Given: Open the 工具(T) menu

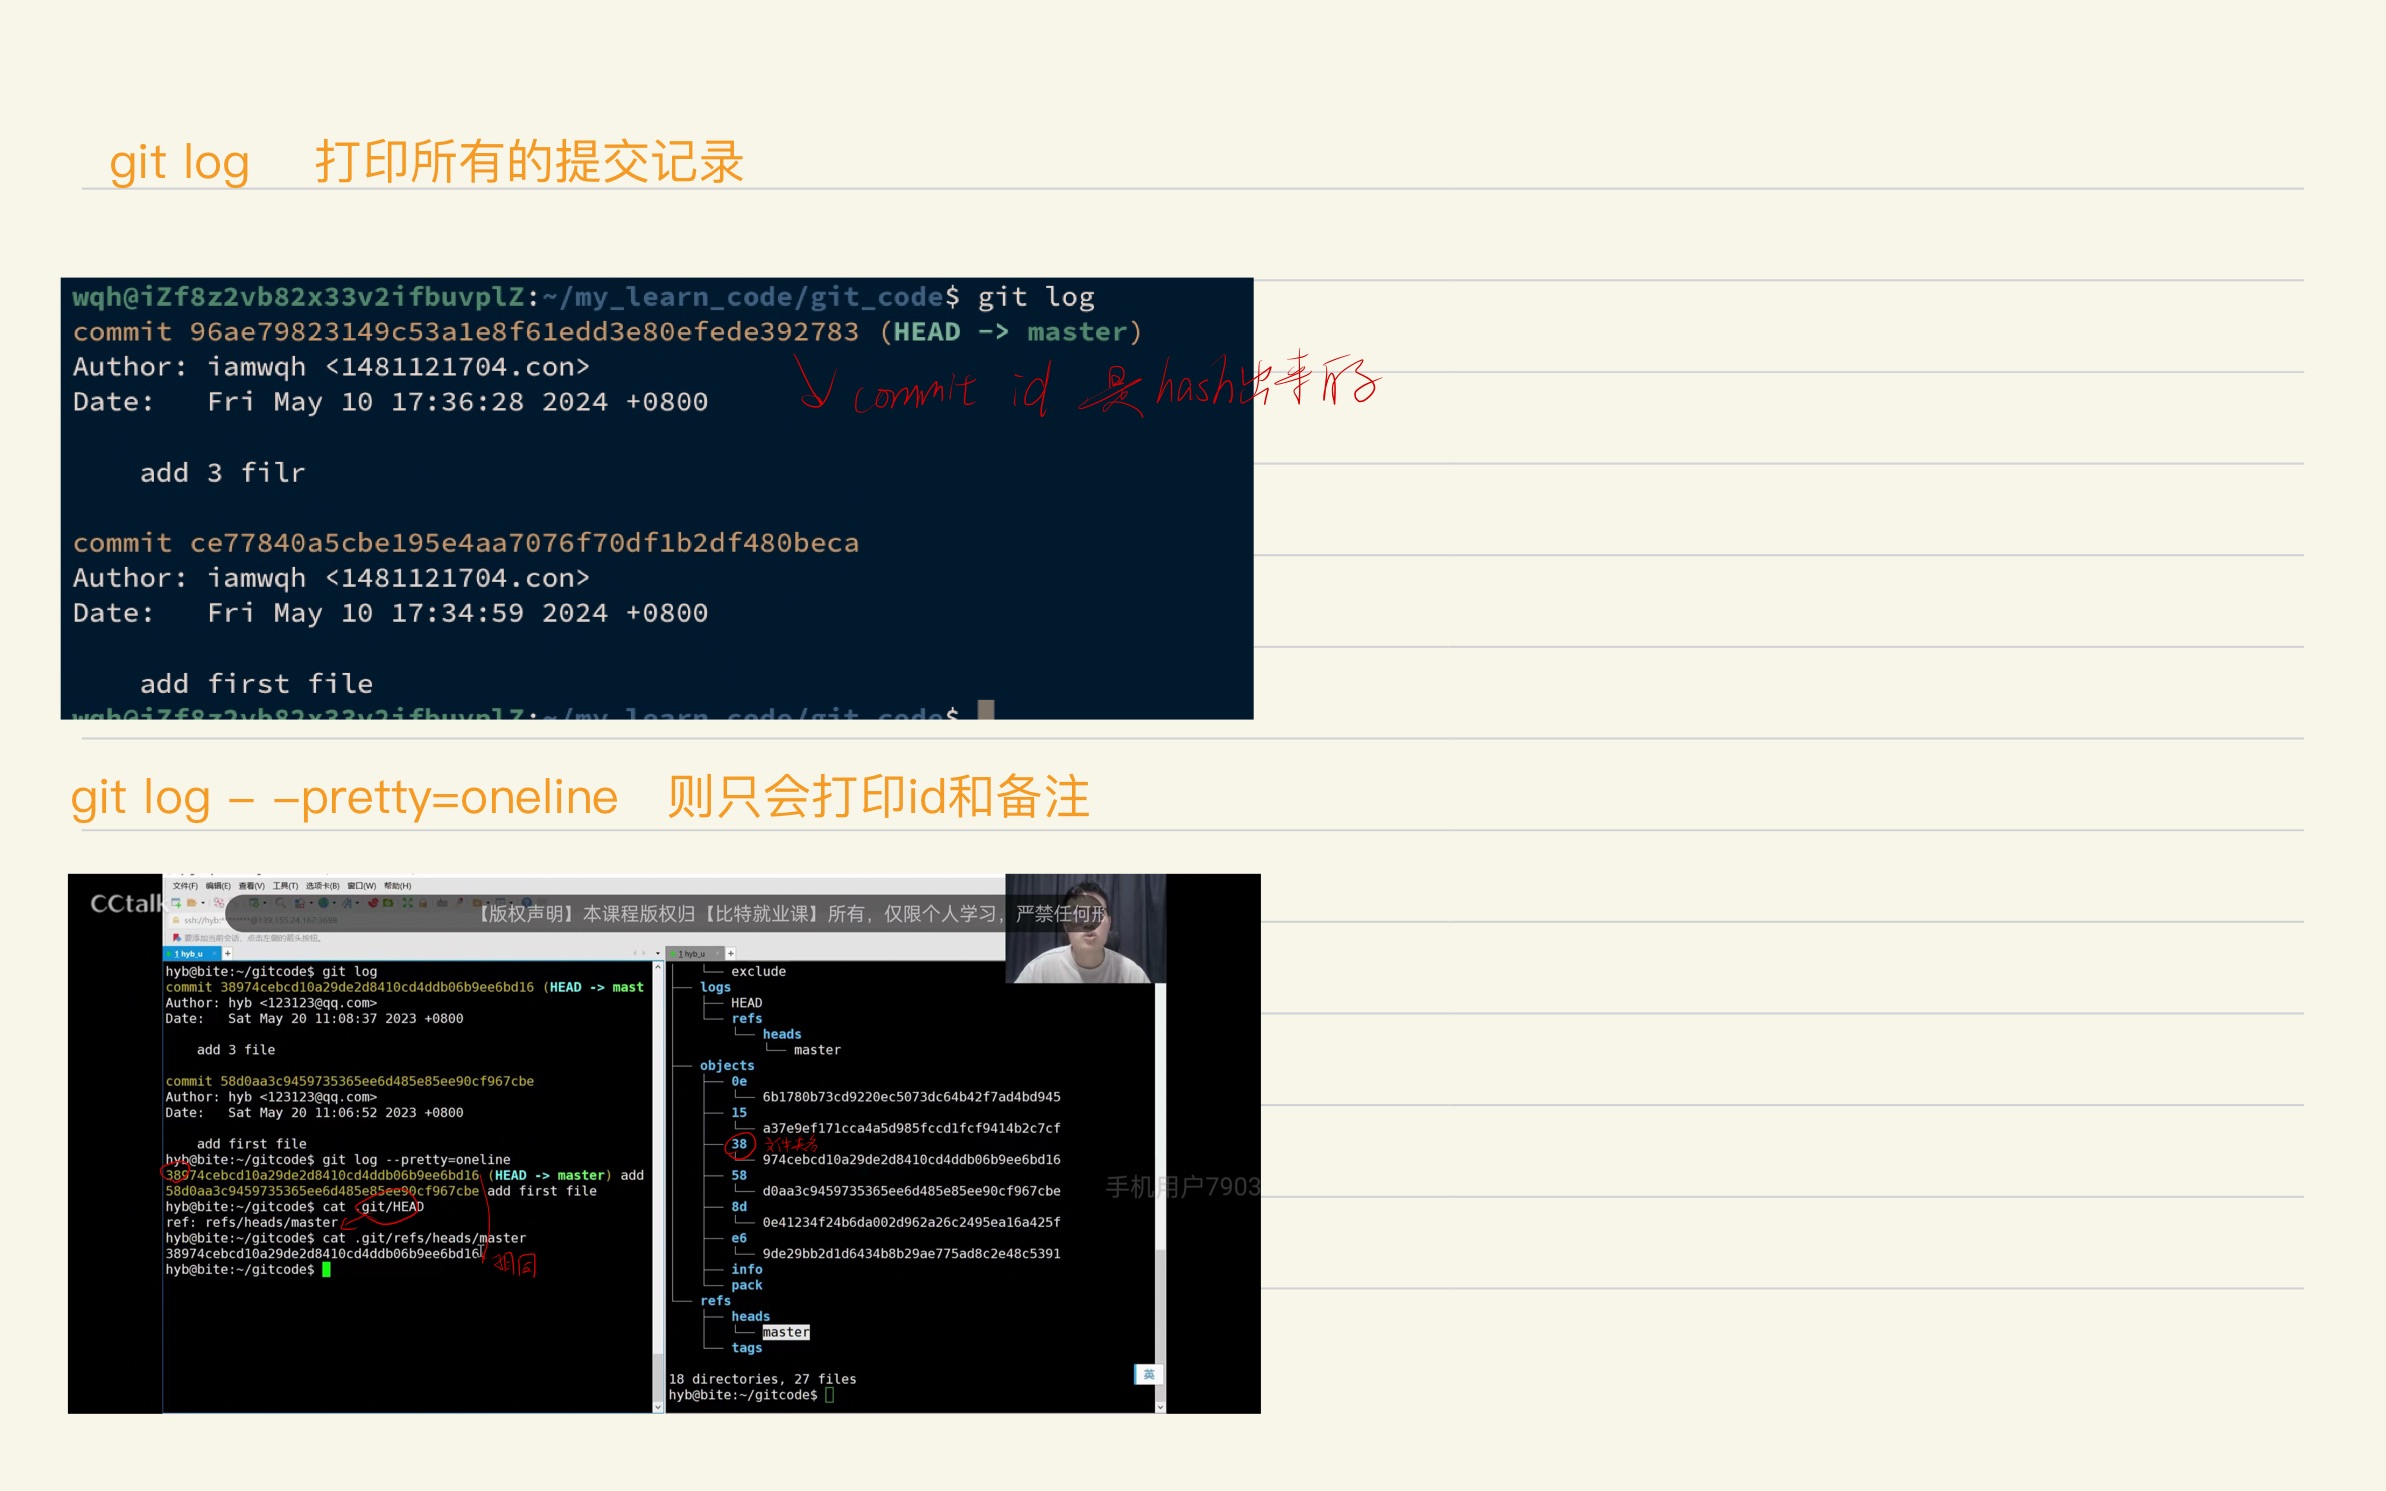Looking at the screenshot, I should pyautogui.click(x=285, y=886).
